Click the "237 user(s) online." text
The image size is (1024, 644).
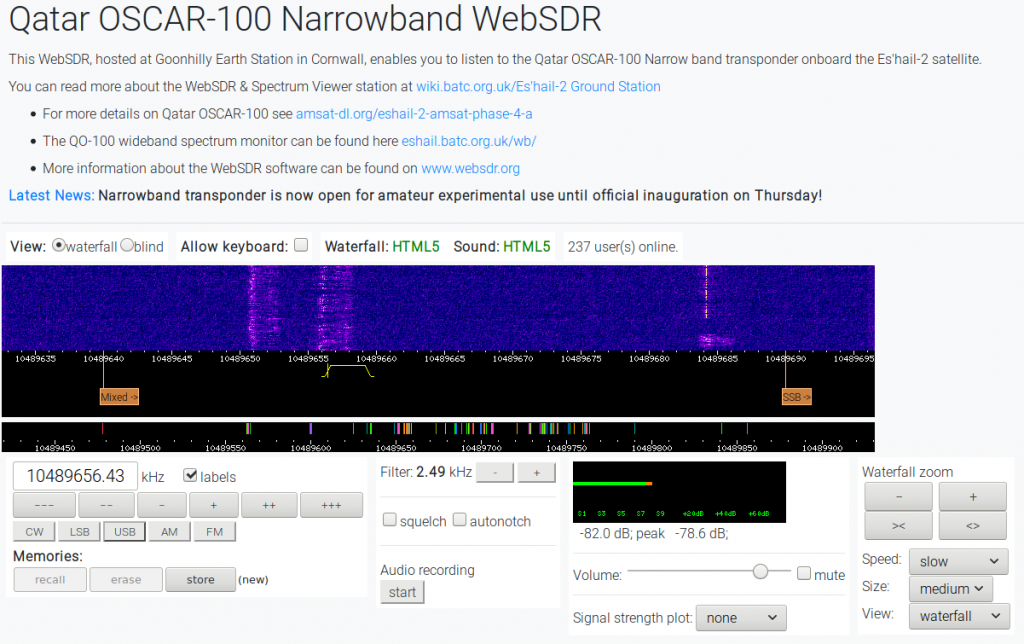(x=623, y=247)
